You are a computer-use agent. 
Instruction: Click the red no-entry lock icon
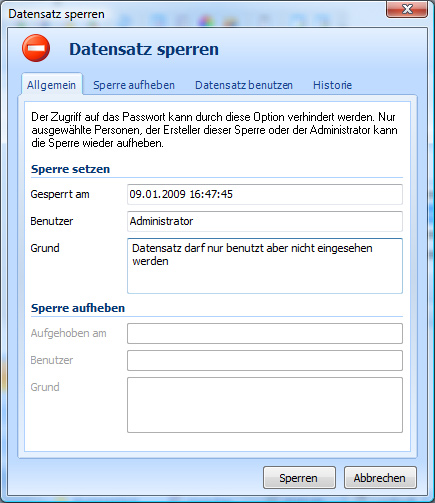click(36, 48)
